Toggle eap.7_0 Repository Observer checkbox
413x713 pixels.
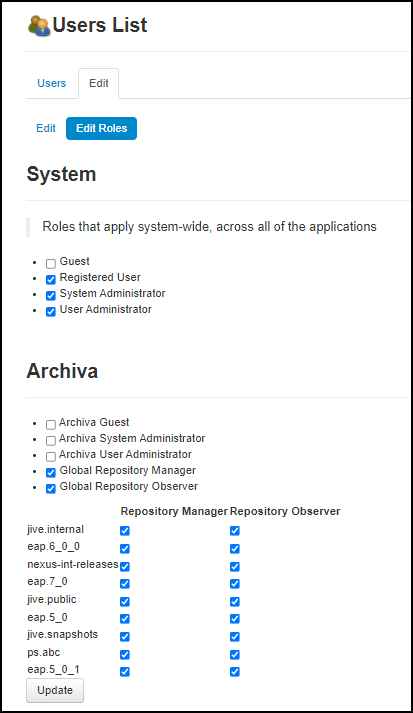[x=235, y=583]
